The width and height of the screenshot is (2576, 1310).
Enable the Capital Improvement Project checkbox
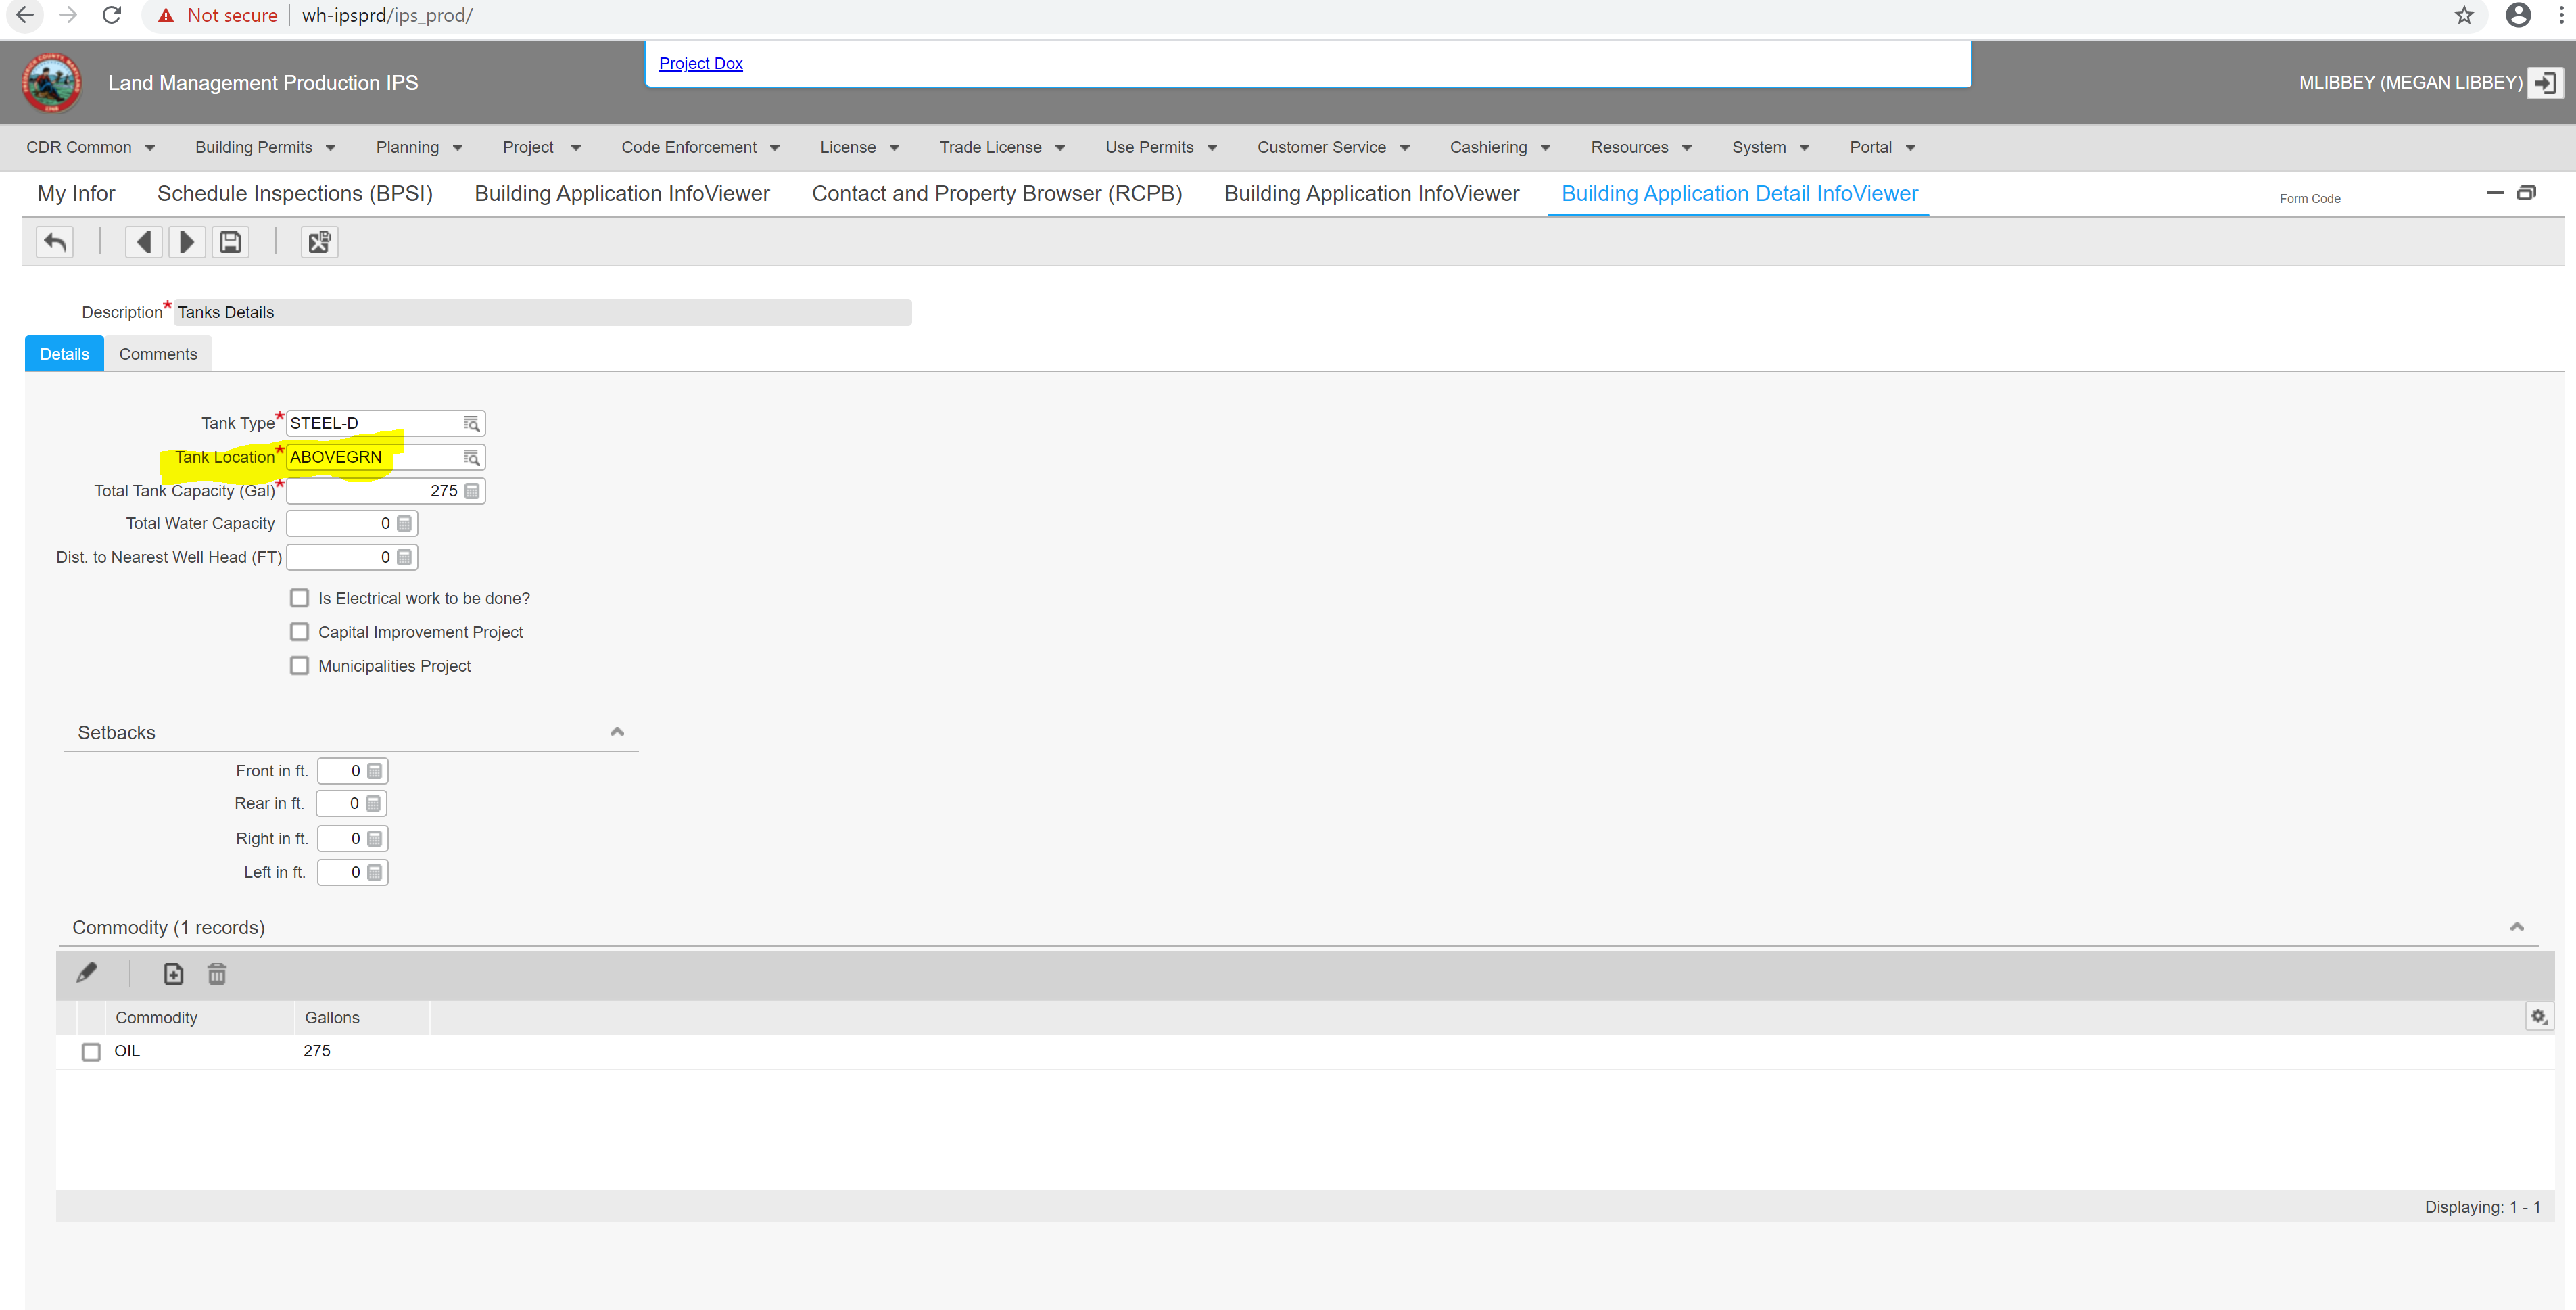(299, 632)
